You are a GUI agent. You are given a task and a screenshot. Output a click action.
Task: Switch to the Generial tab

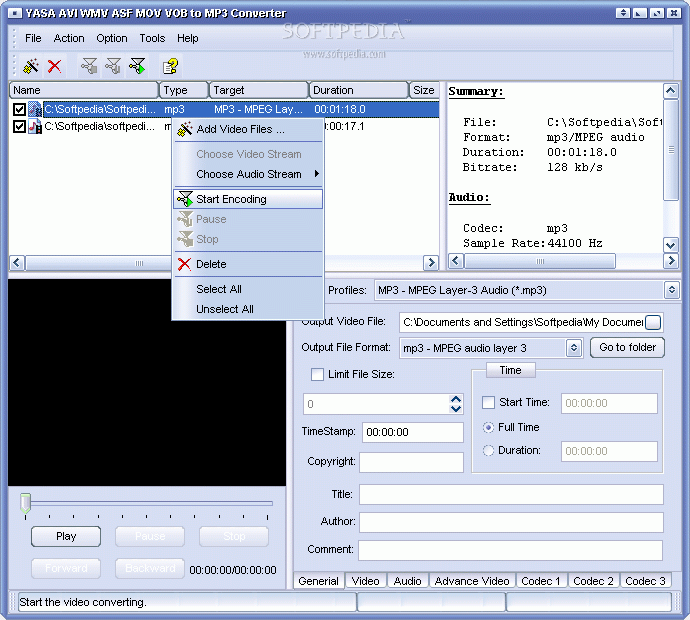pyautogui.click(x=319, y=581)
